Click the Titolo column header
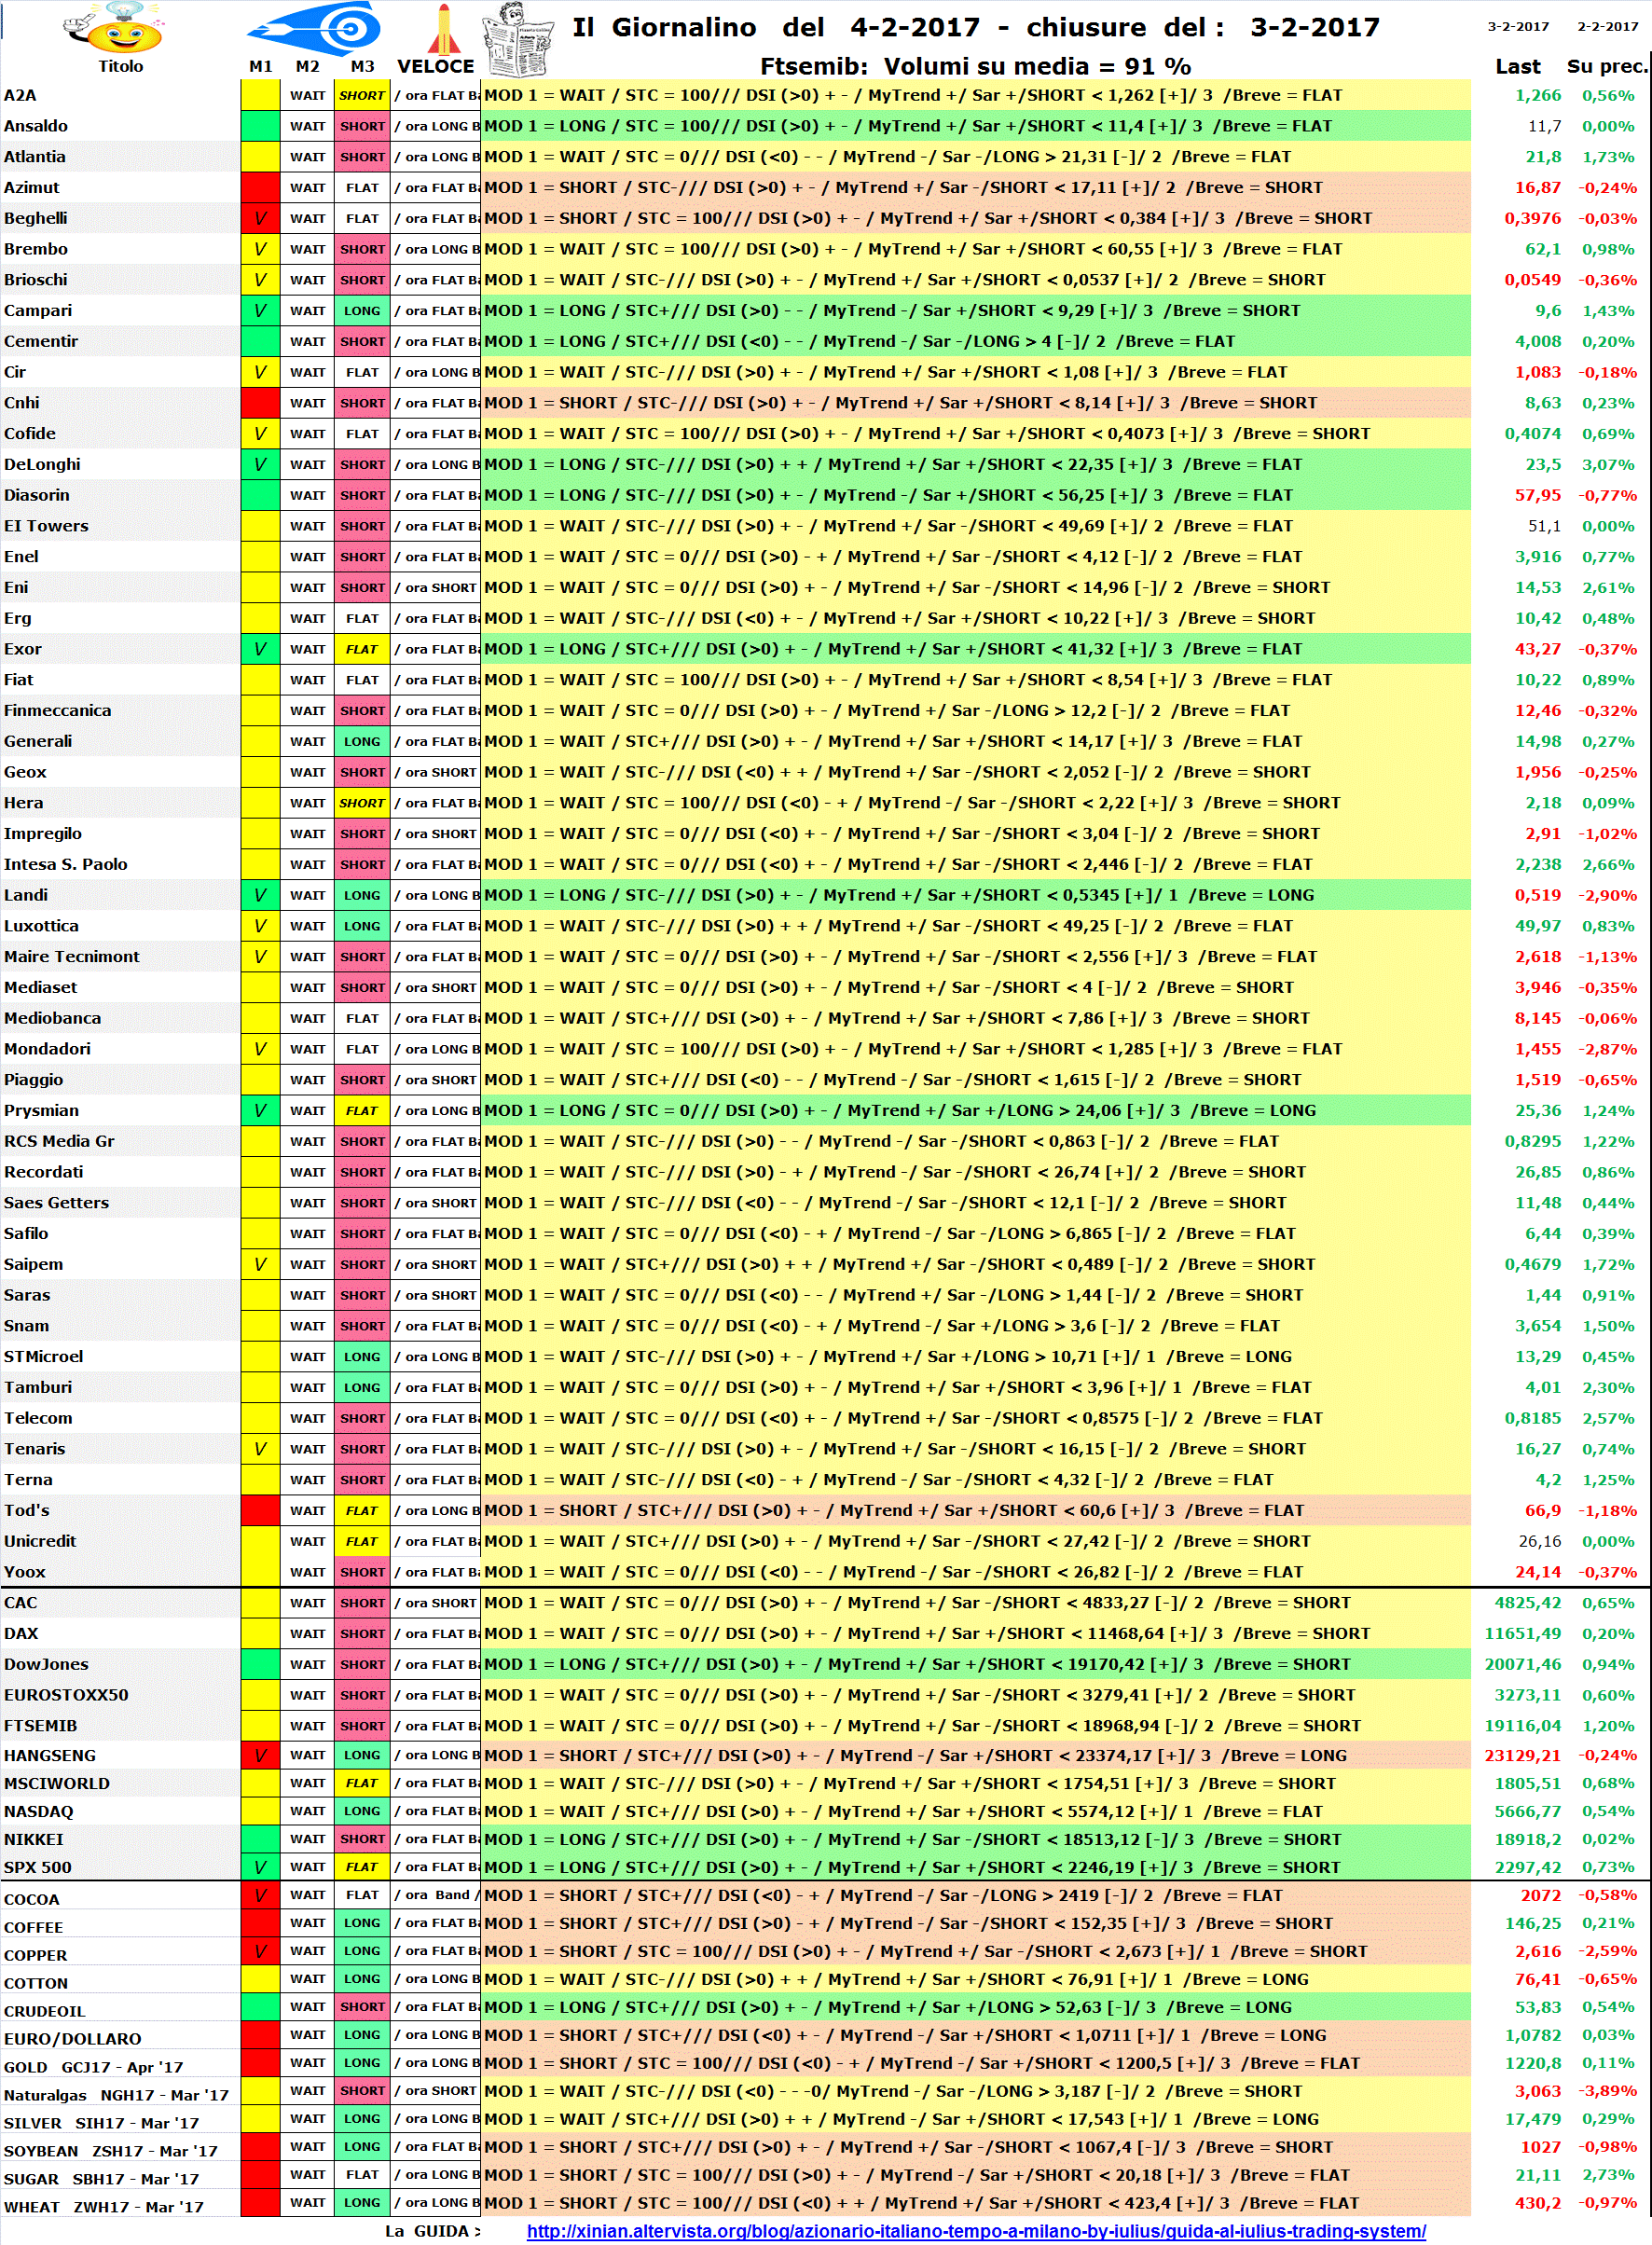 coord(120,66)
